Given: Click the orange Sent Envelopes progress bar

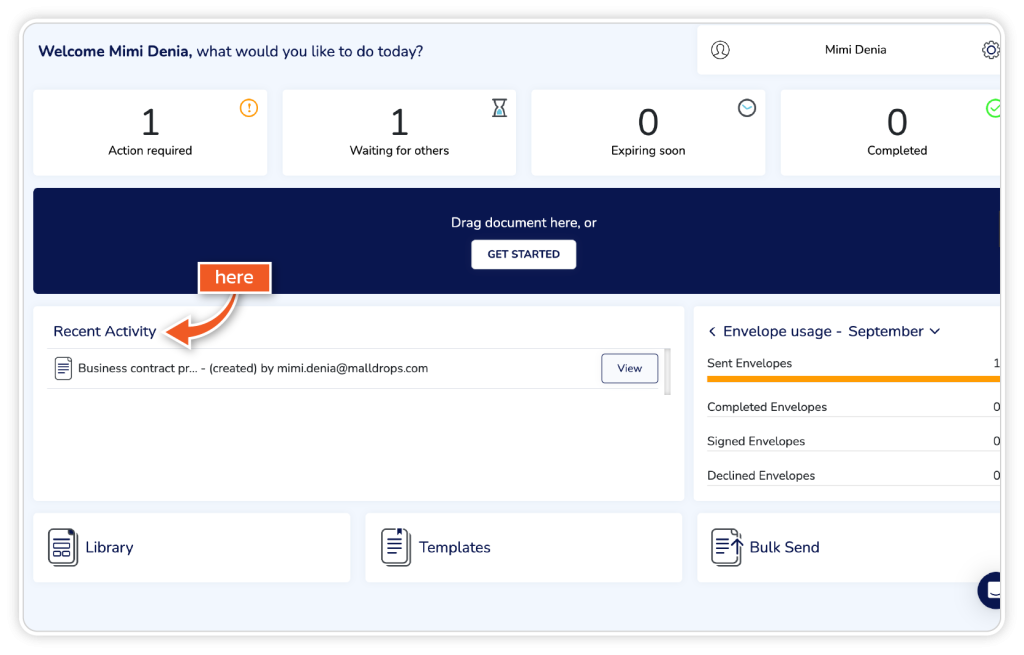Looking at the screenshot, I should click(850, 379).
